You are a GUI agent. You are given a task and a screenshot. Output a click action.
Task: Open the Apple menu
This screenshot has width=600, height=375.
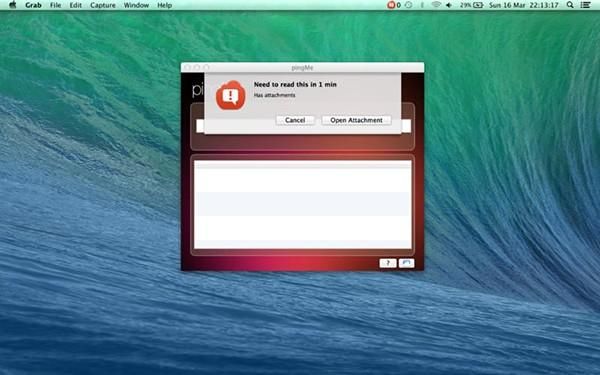click(x=13, y=5)
